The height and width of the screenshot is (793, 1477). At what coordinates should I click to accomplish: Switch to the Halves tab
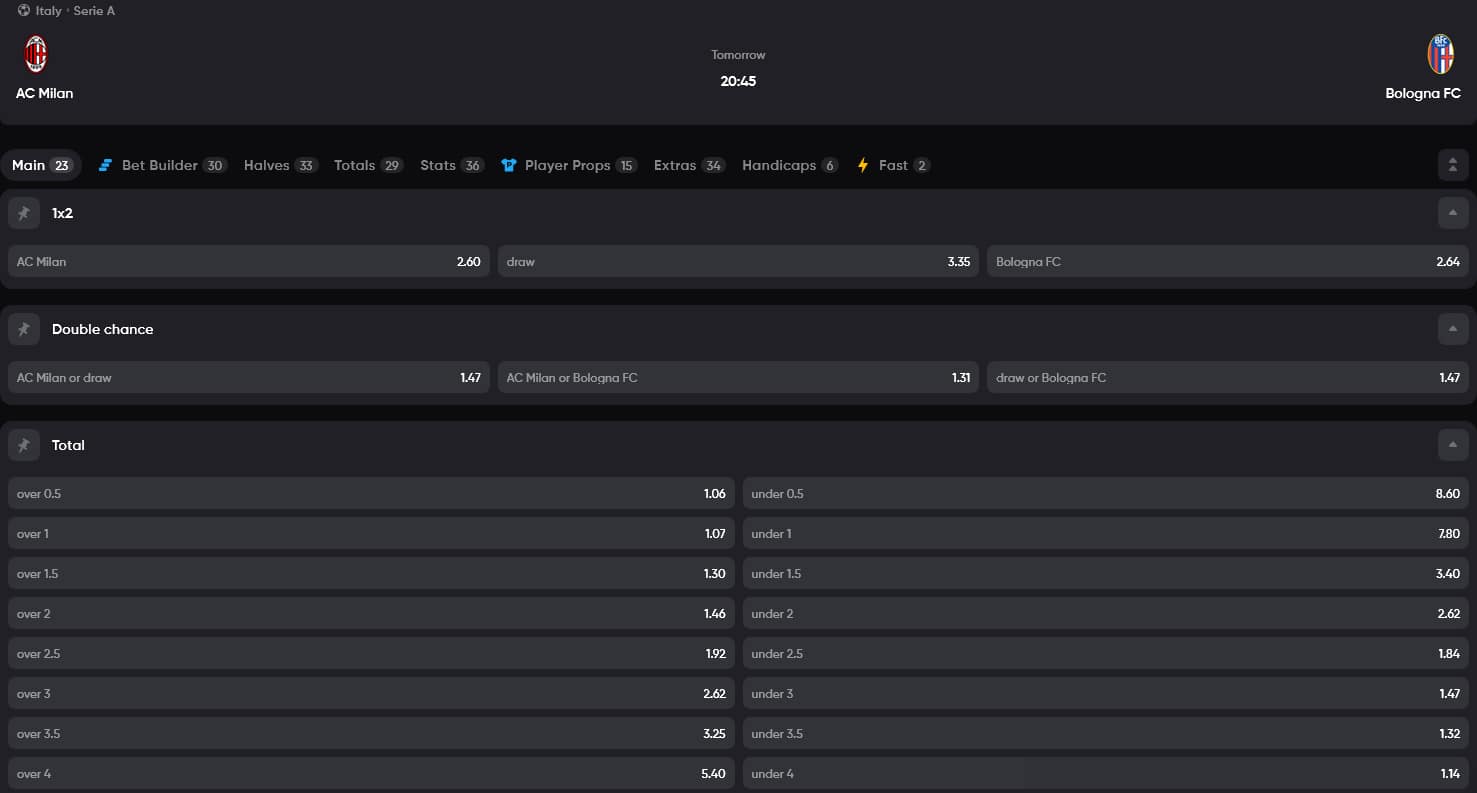280,165
